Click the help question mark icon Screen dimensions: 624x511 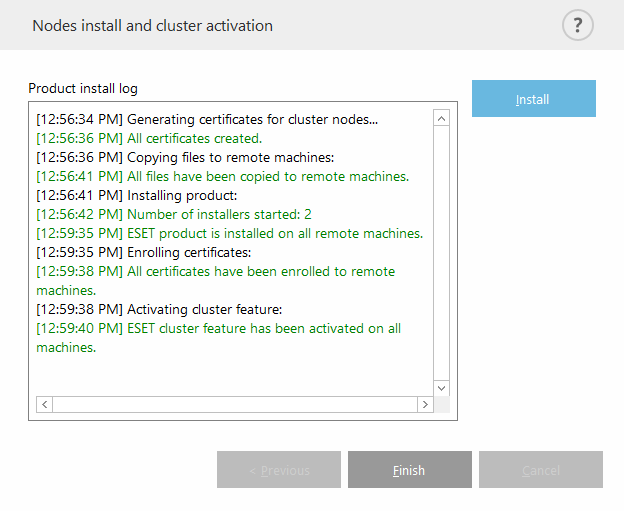coord(577,25)
